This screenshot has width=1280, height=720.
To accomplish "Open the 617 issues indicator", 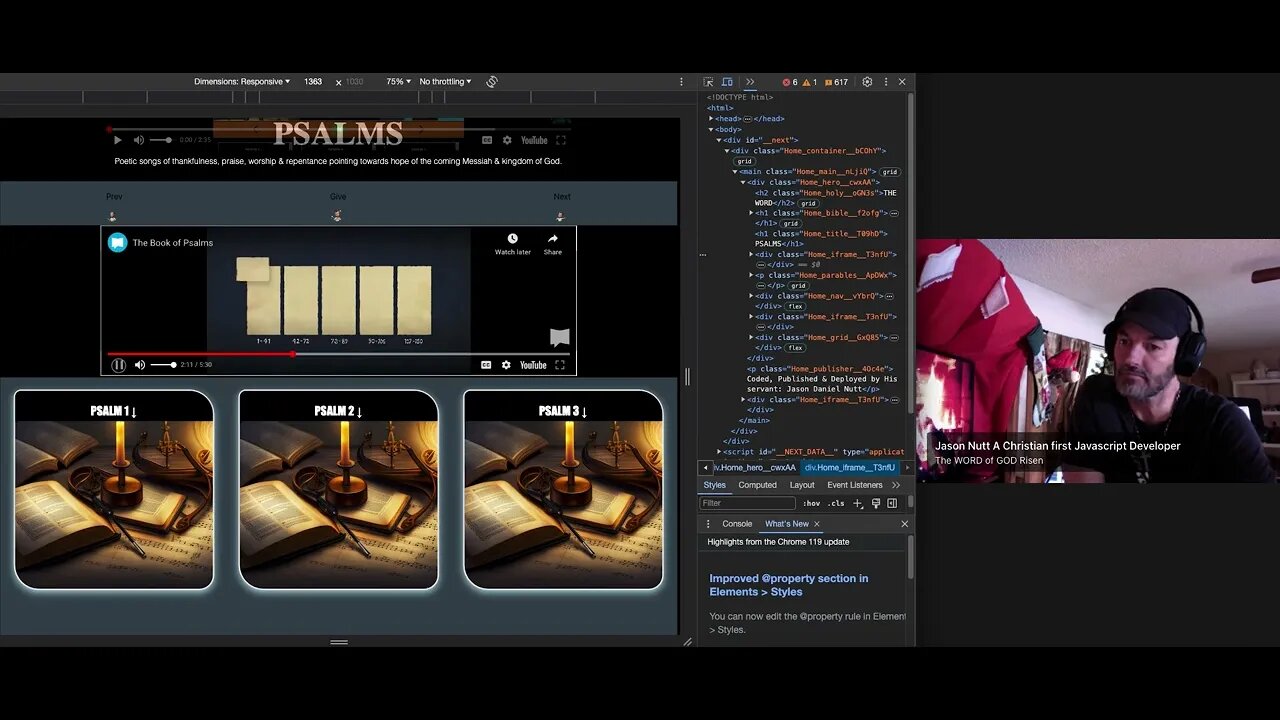I will click(836, 82).
